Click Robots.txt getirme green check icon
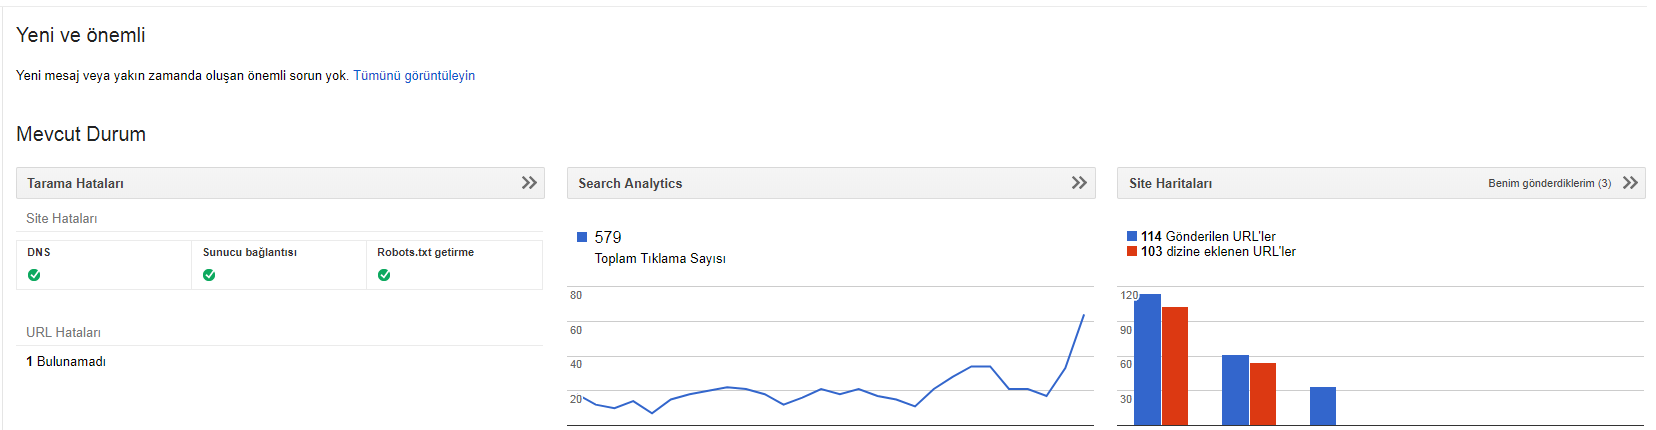This screenshot has width=1656, height=430. pos(384,275)
